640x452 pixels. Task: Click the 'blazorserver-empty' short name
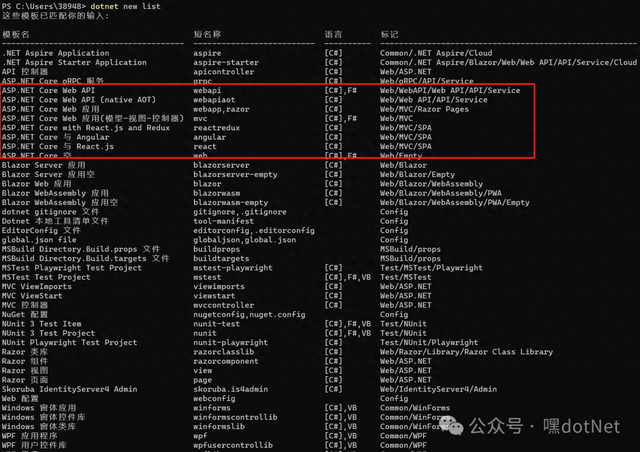(x=235, y=175)
